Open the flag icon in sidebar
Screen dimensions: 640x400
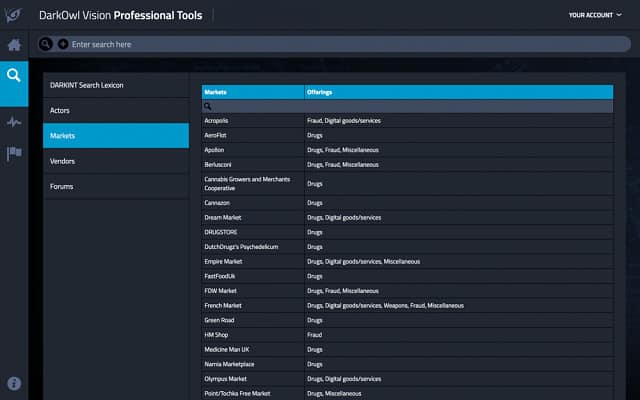14,154
